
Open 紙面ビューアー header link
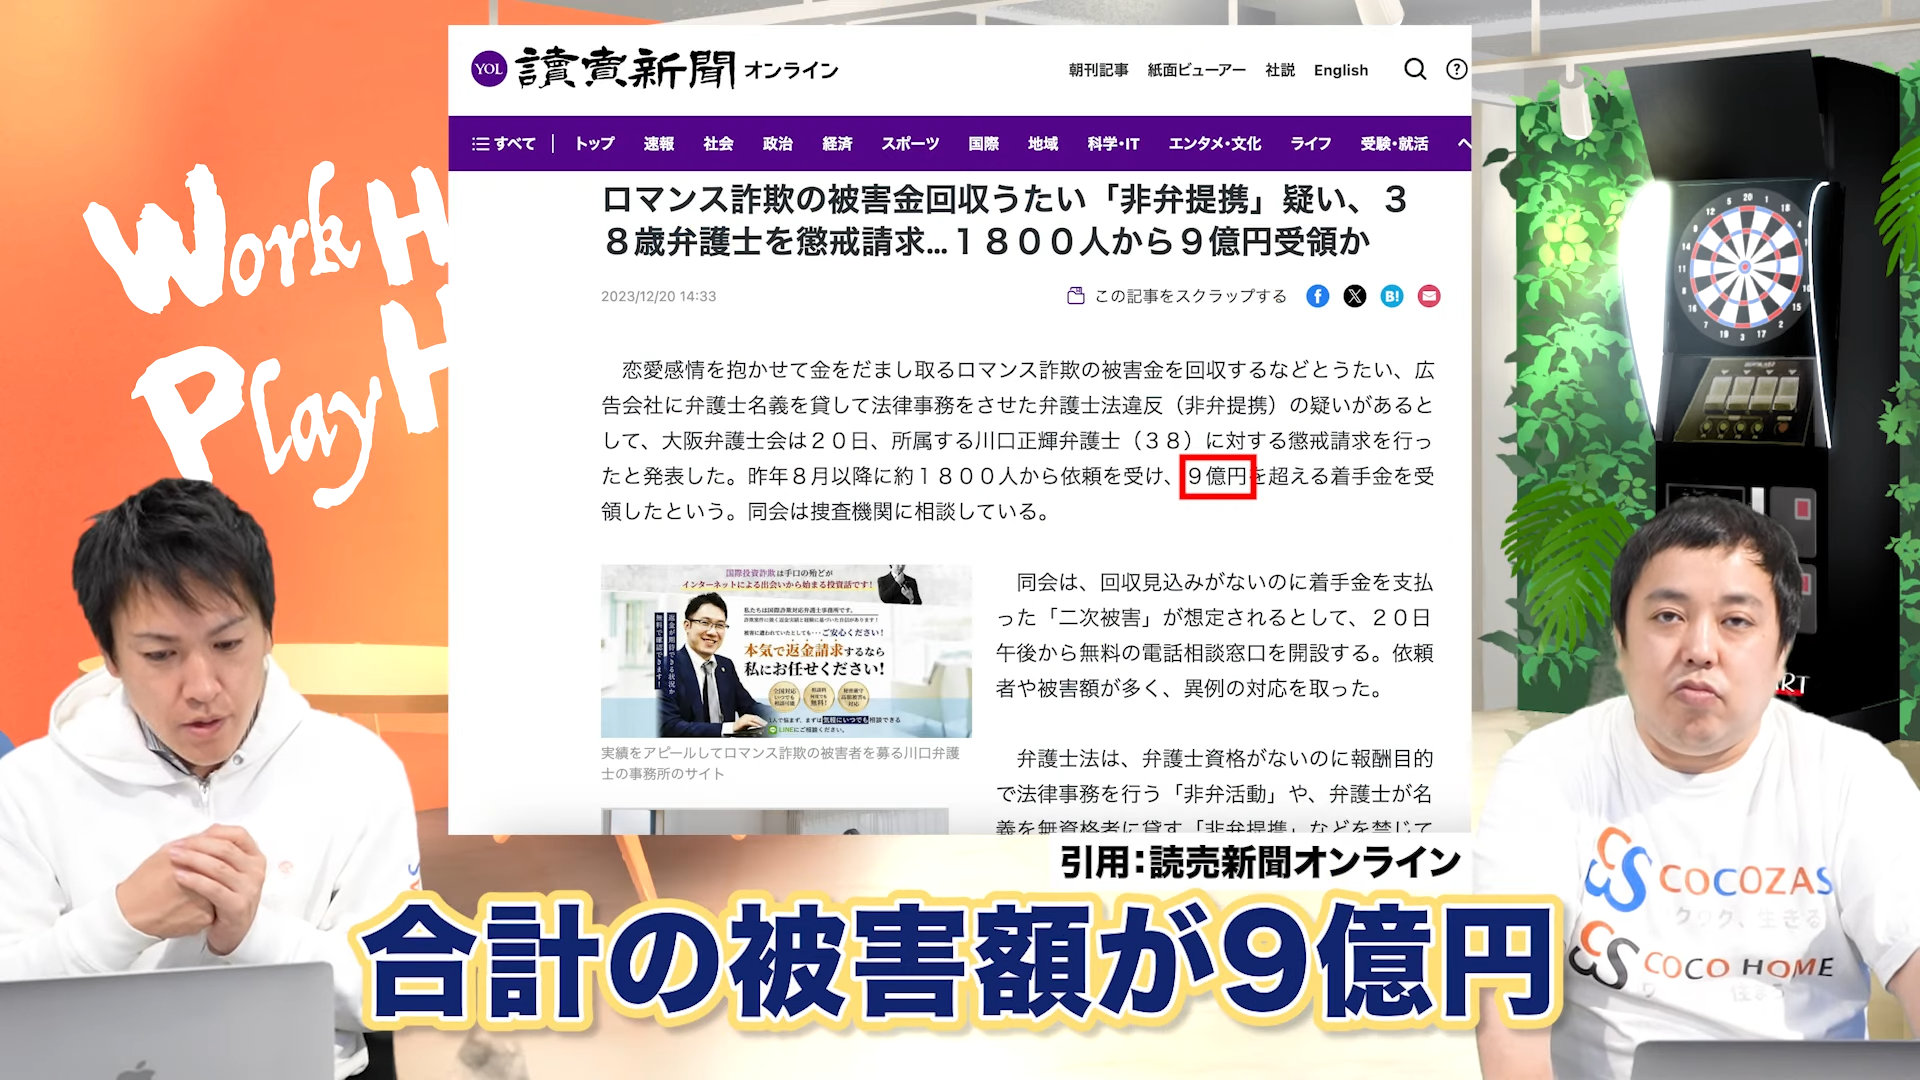pos(1196,70)
